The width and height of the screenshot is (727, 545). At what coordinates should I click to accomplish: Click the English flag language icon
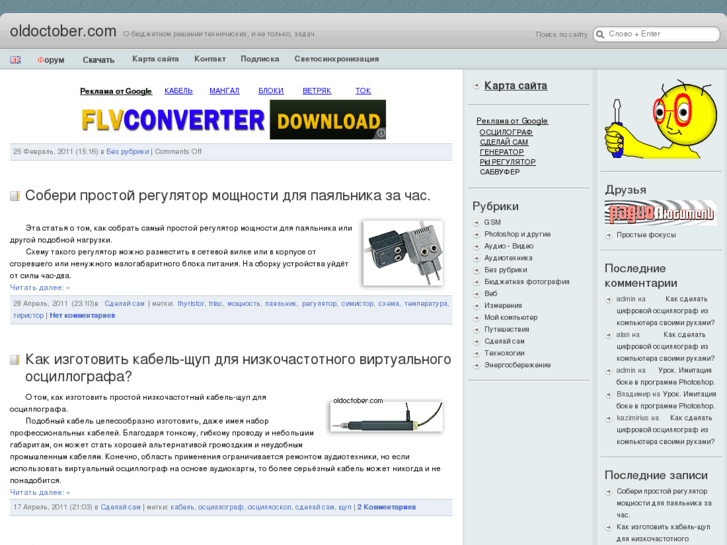pyautogui.click(x=15, y=60)
